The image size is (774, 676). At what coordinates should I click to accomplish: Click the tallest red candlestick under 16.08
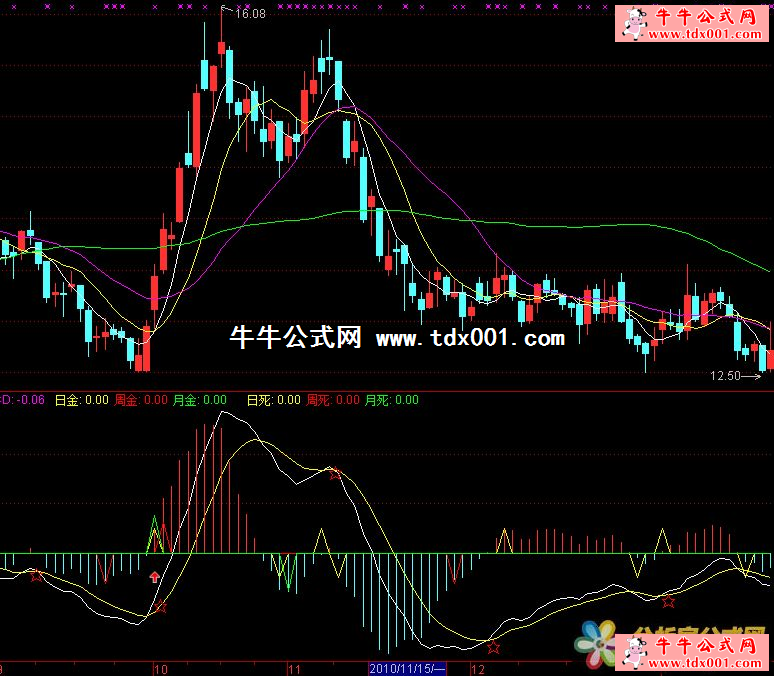click(x=196, y=129)
